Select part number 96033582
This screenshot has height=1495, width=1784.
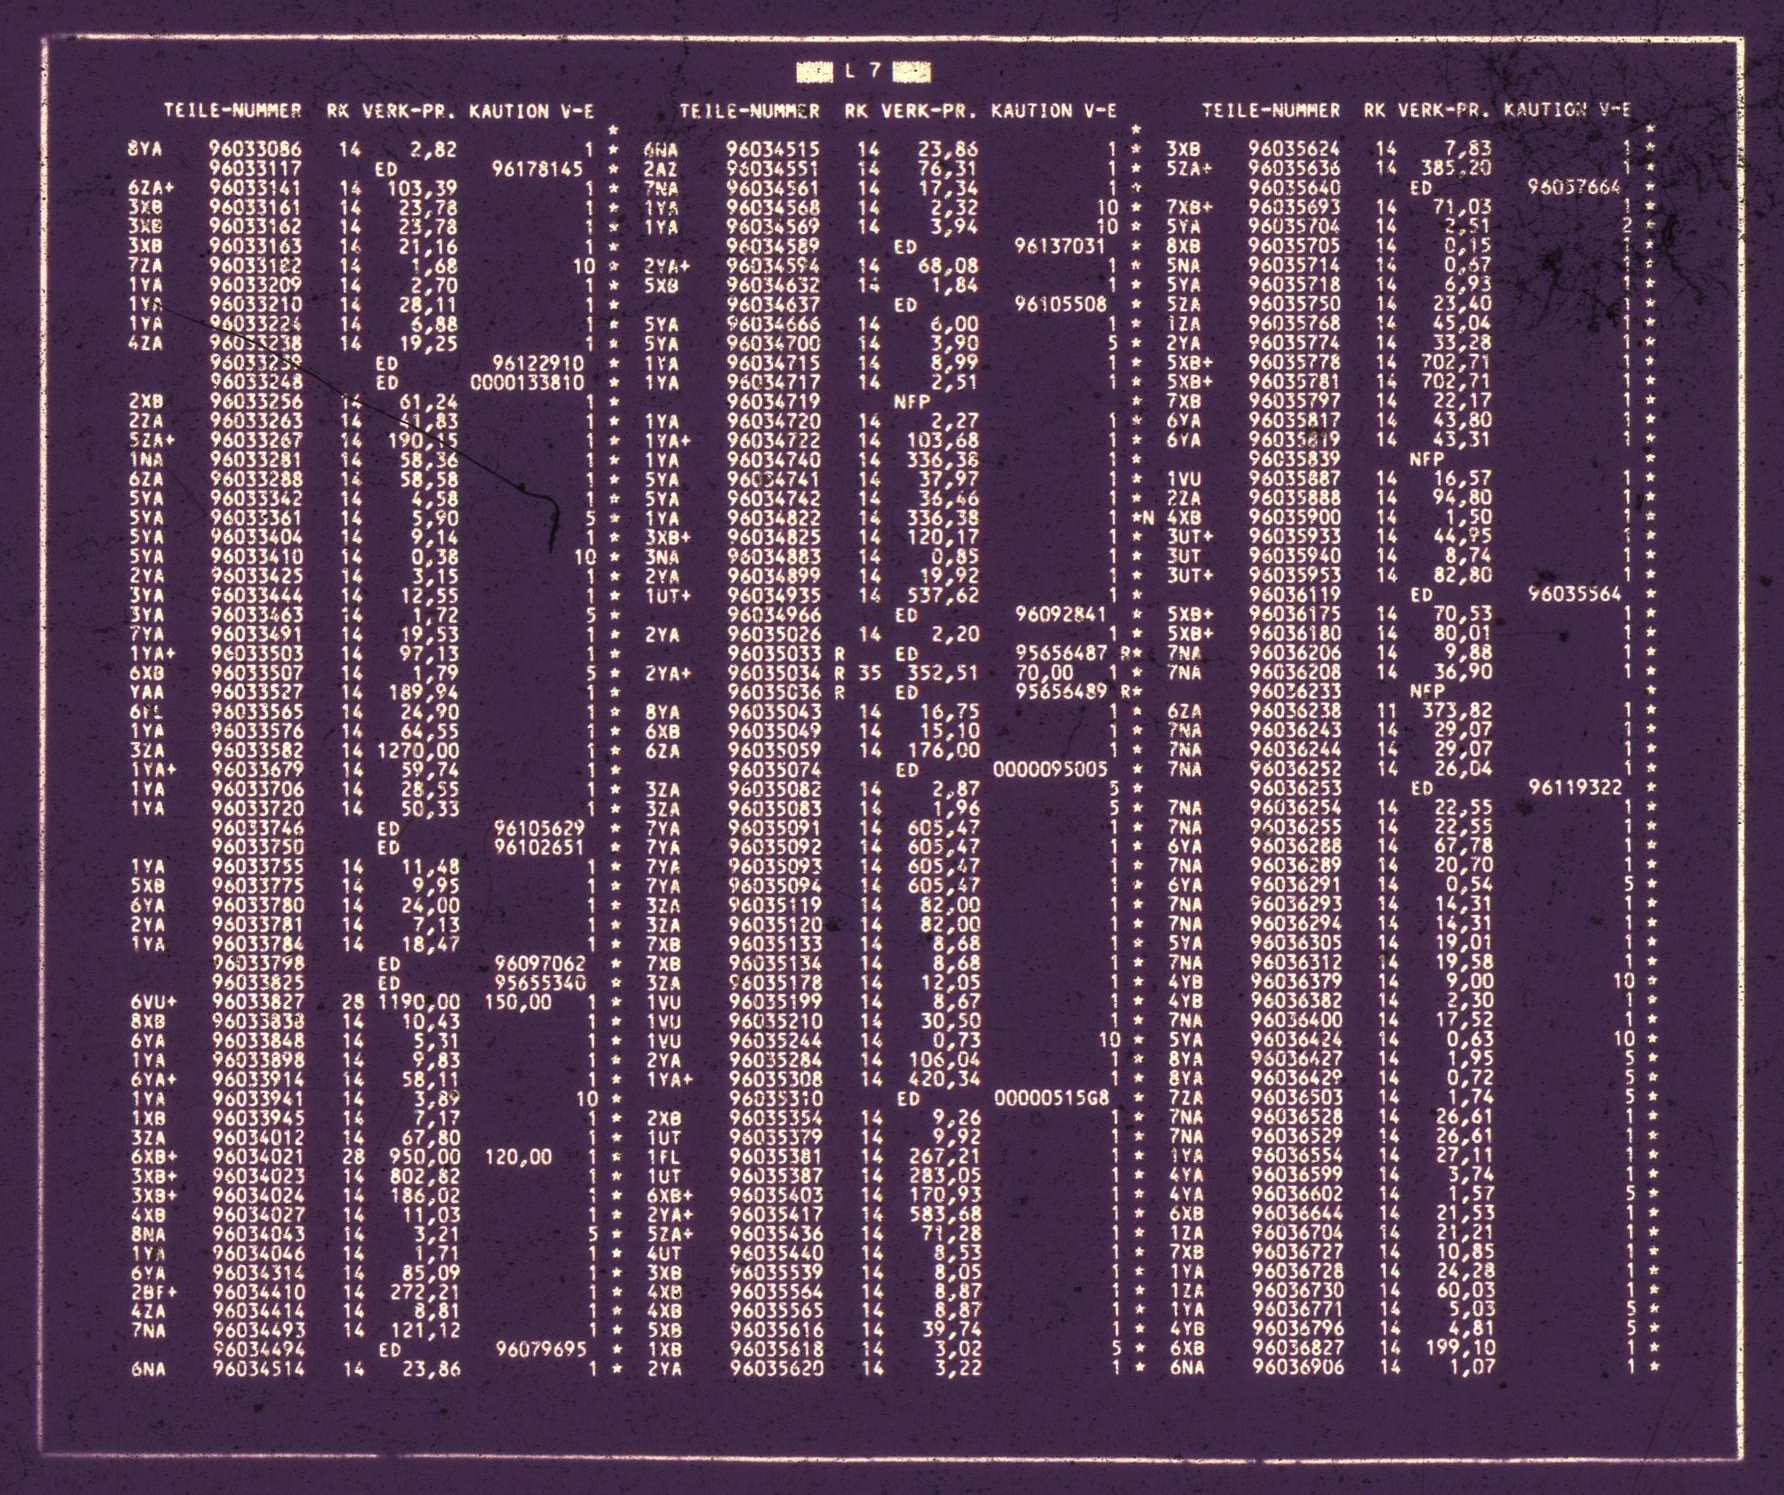[x=257, y=751]
